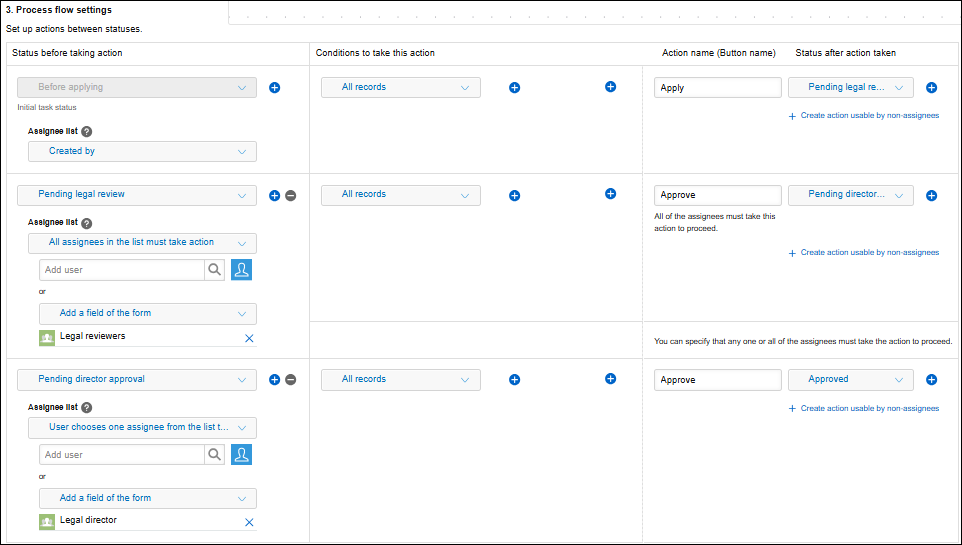Open the Created by assignee dropdown

click(x=142, y=151)
